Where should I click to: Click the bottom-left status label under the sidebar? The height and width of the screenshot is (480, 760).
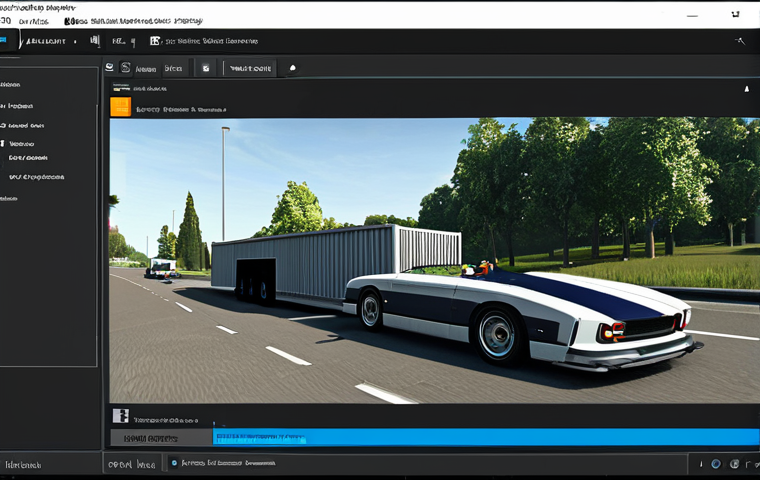pos(23,464)
